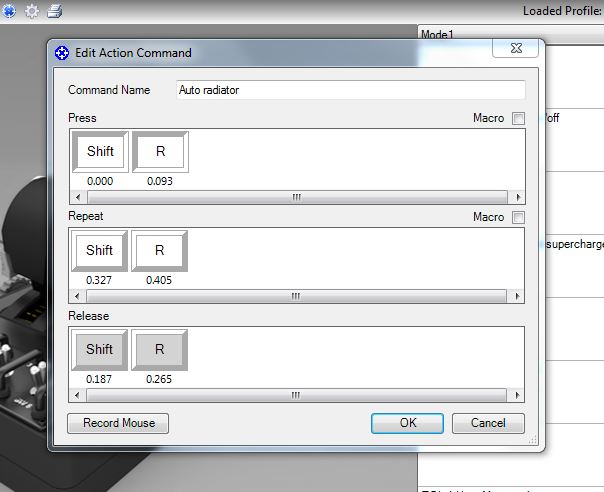Click the 0.327 timing under Repeat Shift

click(99, 280)
